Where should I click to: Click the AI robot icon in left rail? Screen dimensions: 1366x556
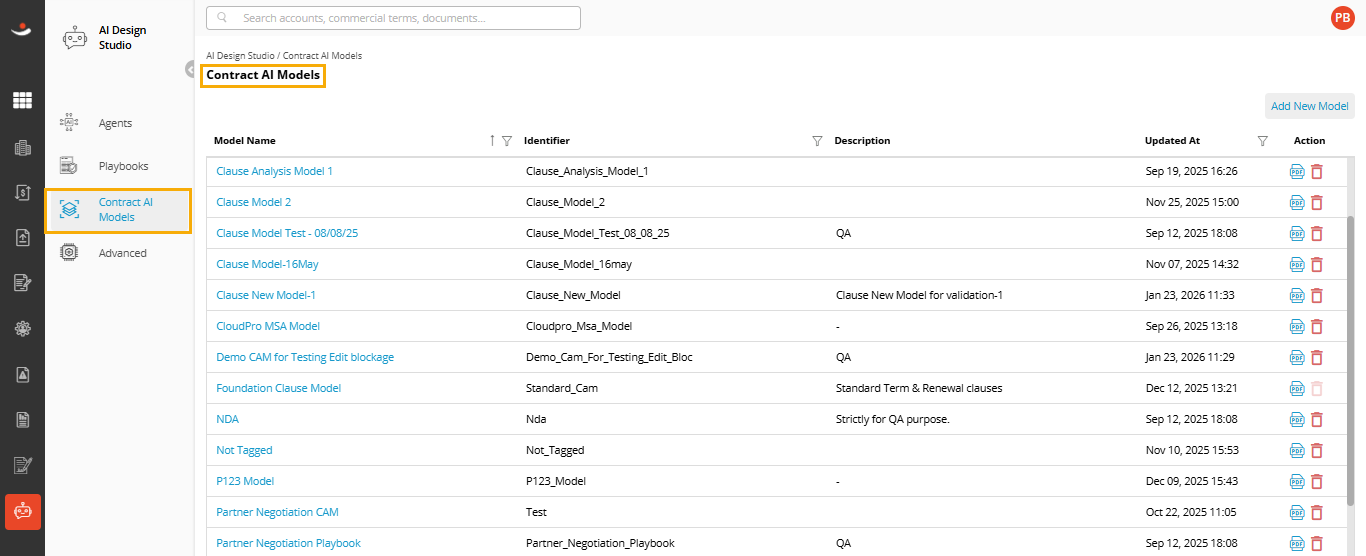click(22, 511)
